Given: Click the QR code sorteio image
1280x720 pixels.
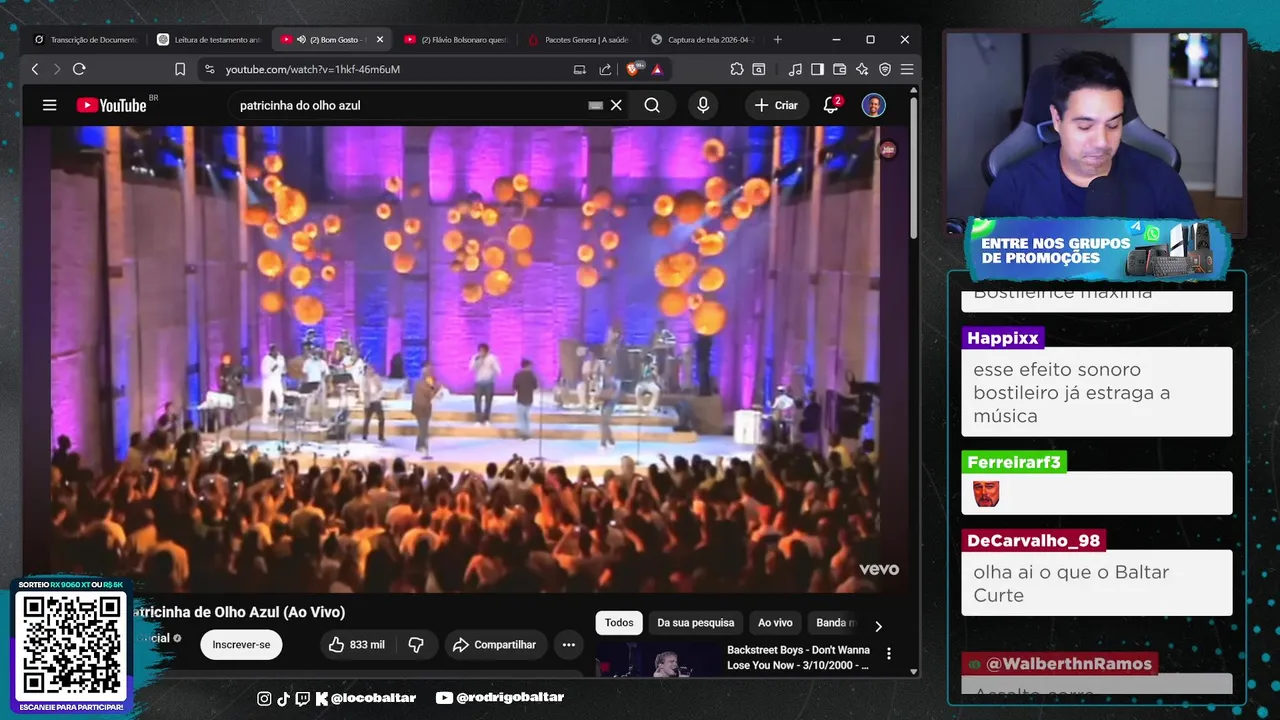Looking at the screenshot, I should [71, 645].
